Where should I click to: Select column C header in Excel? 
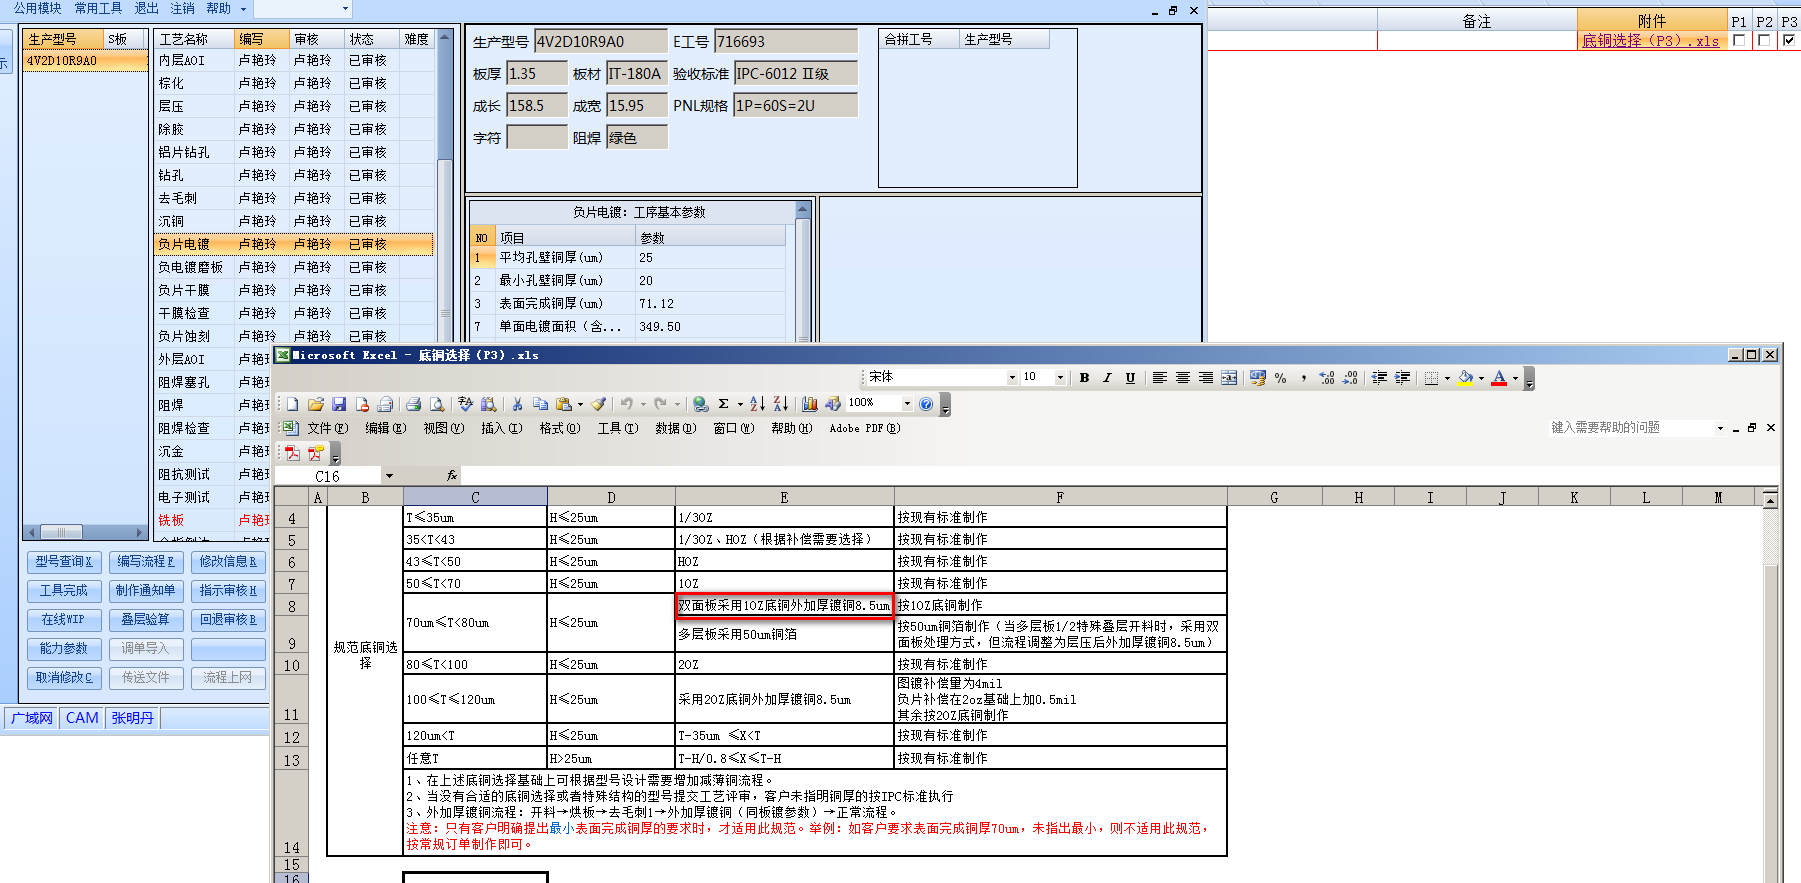tap(475, 497)
